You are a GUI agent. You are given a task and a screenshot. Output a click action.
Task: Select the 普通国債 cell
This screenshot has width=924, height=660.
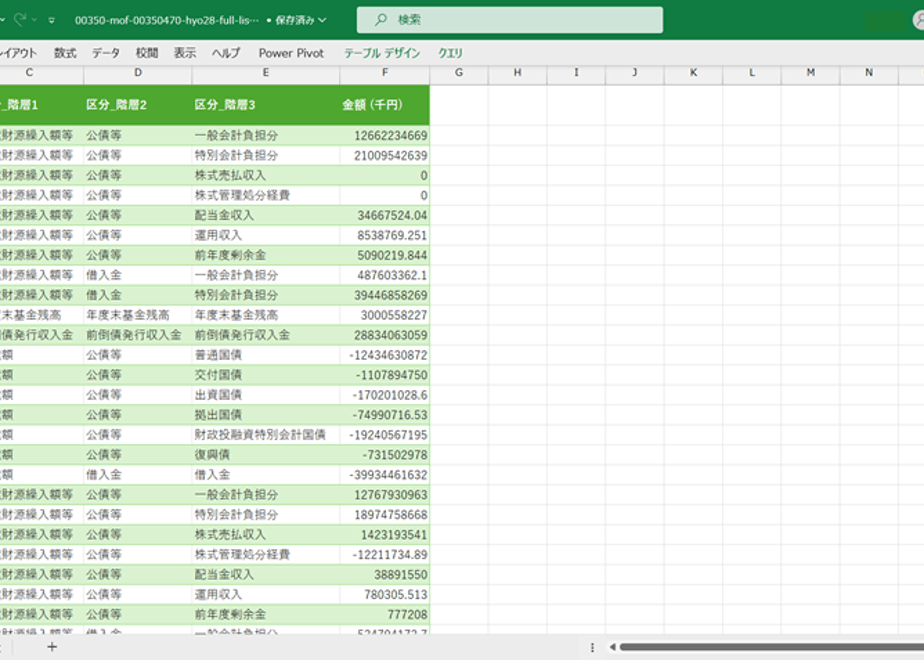coord(266,355)
